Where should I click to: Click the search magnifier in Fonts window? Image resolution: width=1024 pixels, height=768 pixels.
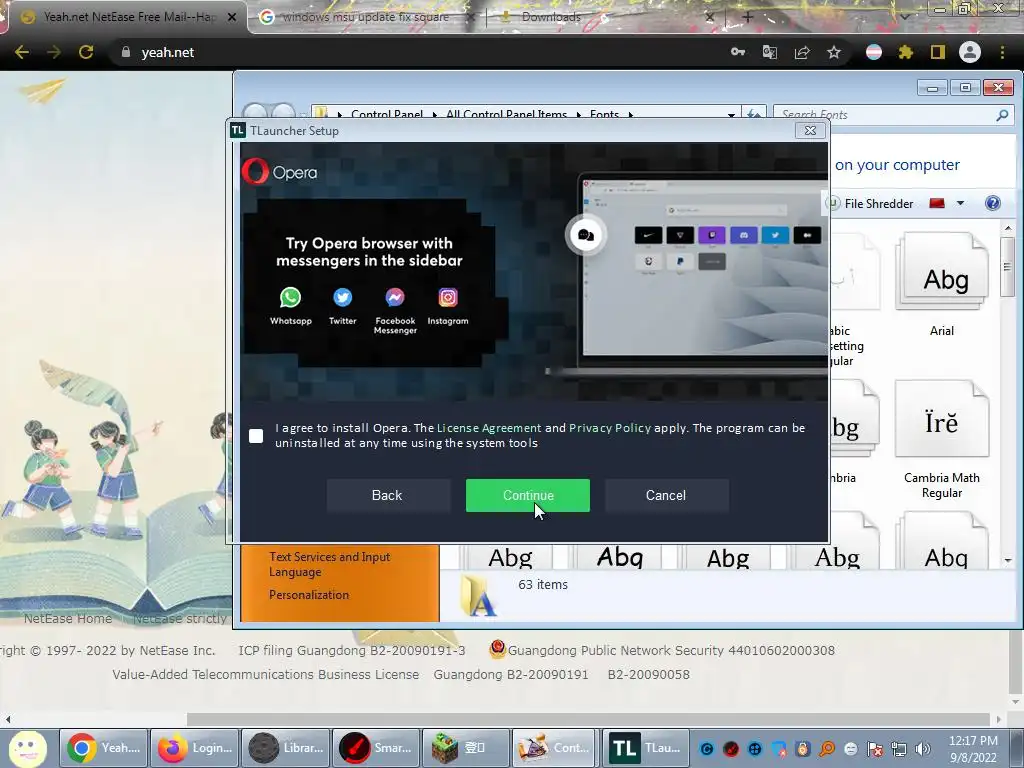(x=1002, y=115)
